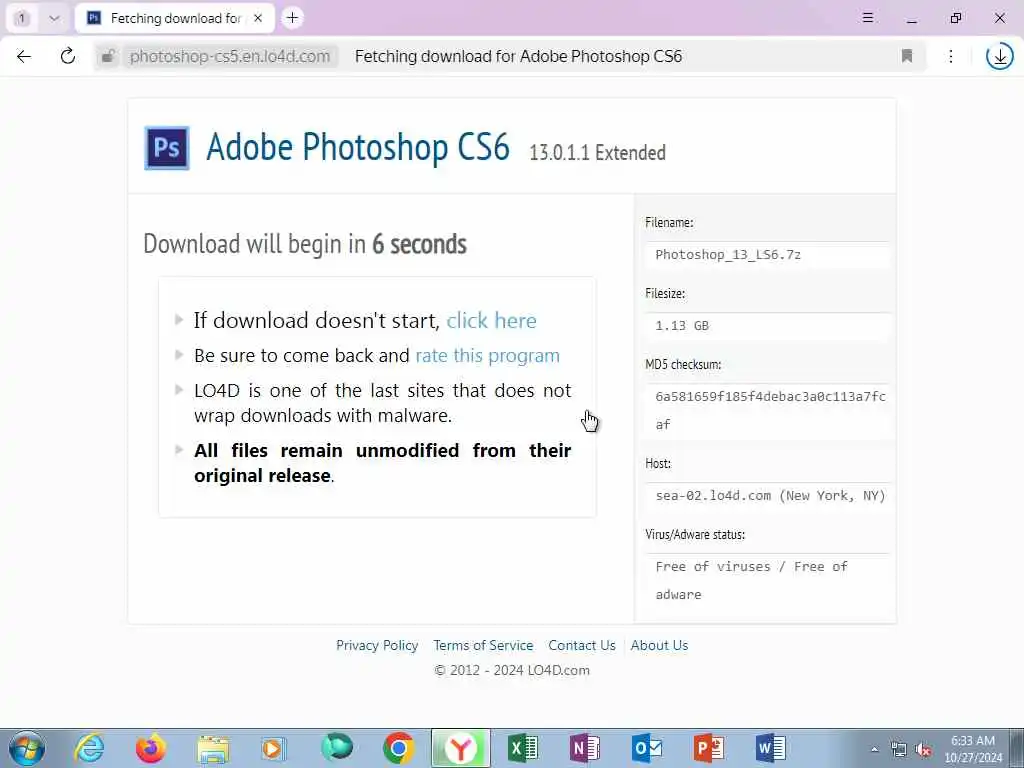1024x768 pixels.
Task: Open the downloads arrow icon
Action: click(1000, 56)
